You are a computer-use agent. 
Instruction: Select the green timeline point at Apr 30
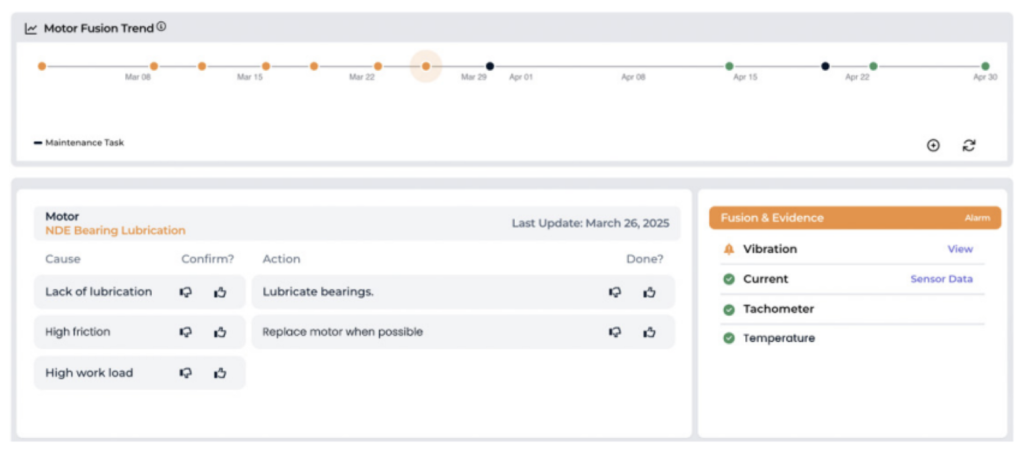coord(985,66)
